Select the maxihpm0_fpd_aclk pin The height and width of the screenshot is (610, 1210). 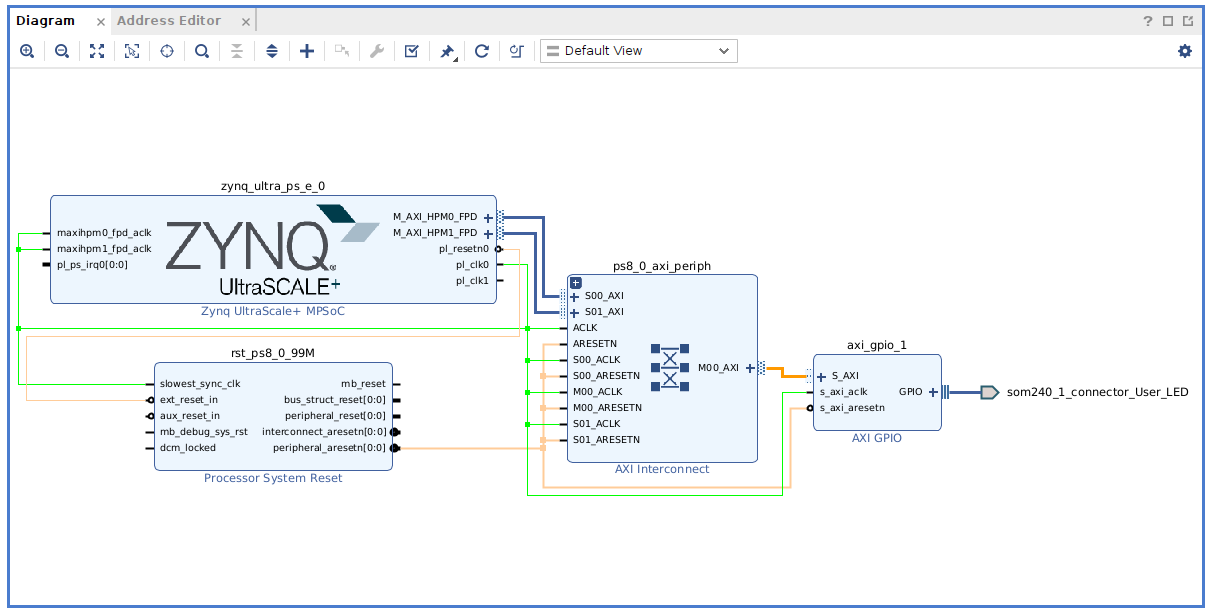tap(104, 233)
